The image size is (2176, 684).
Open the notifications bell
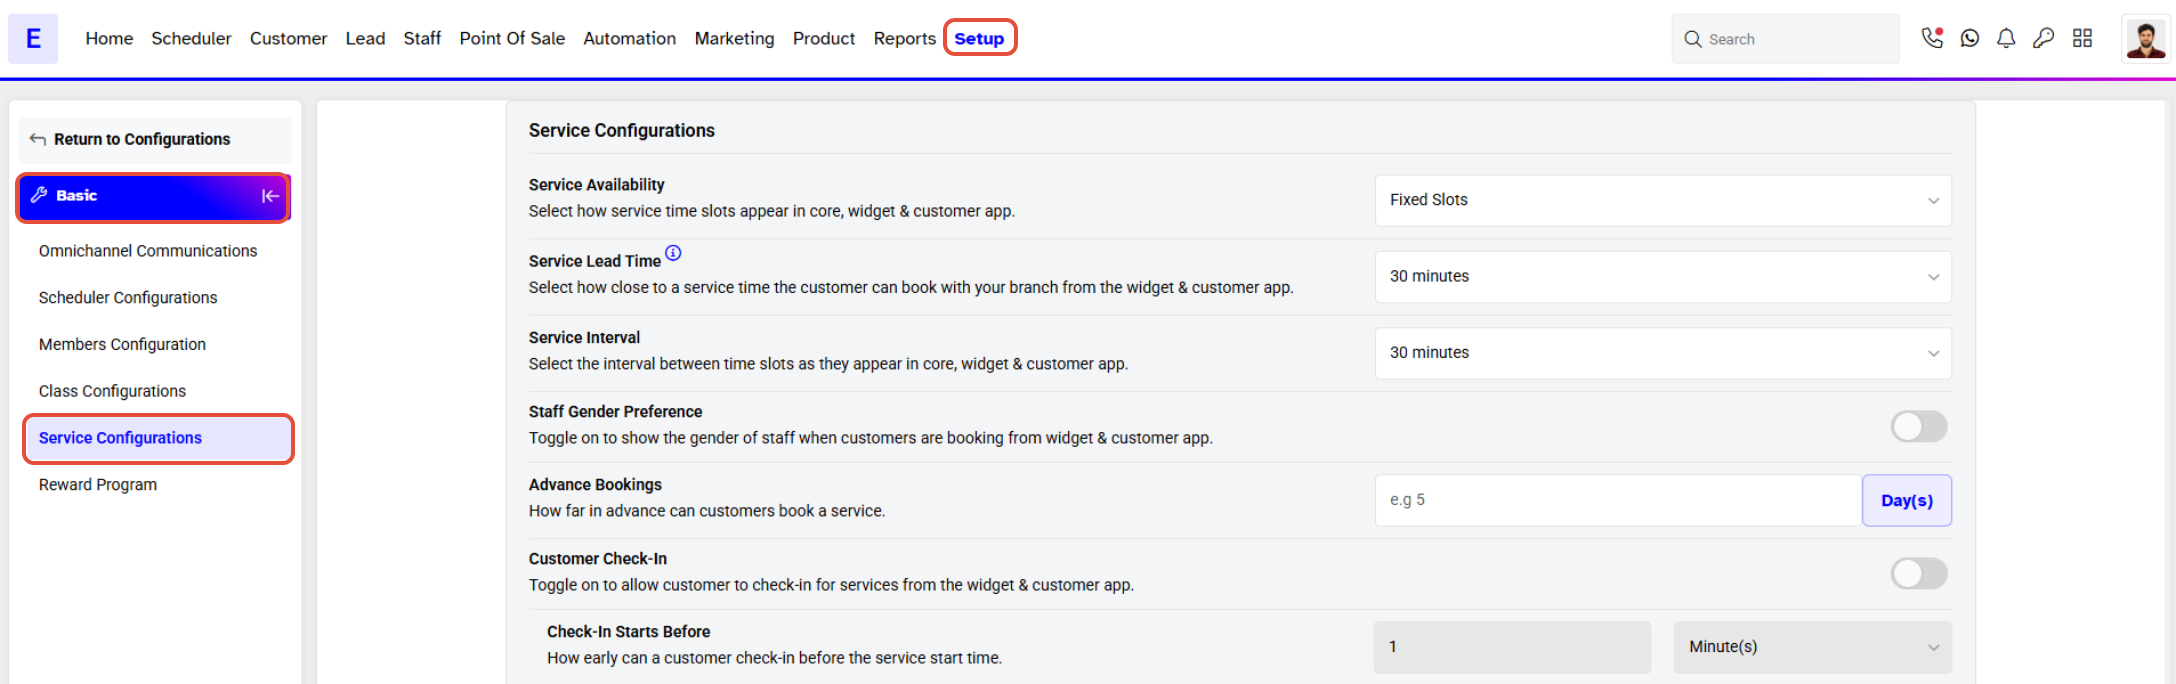[x=2006, y=38]
